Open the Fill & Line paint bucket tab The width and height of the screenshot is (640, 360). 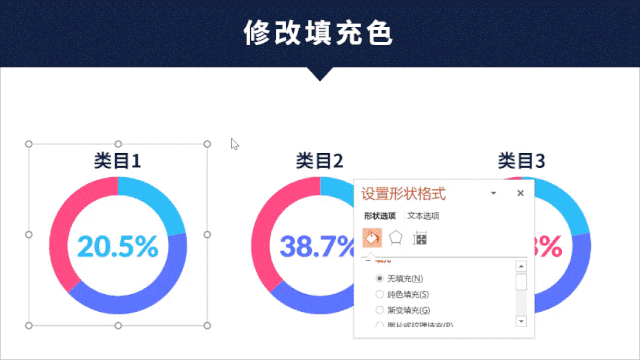coord(372,238)
